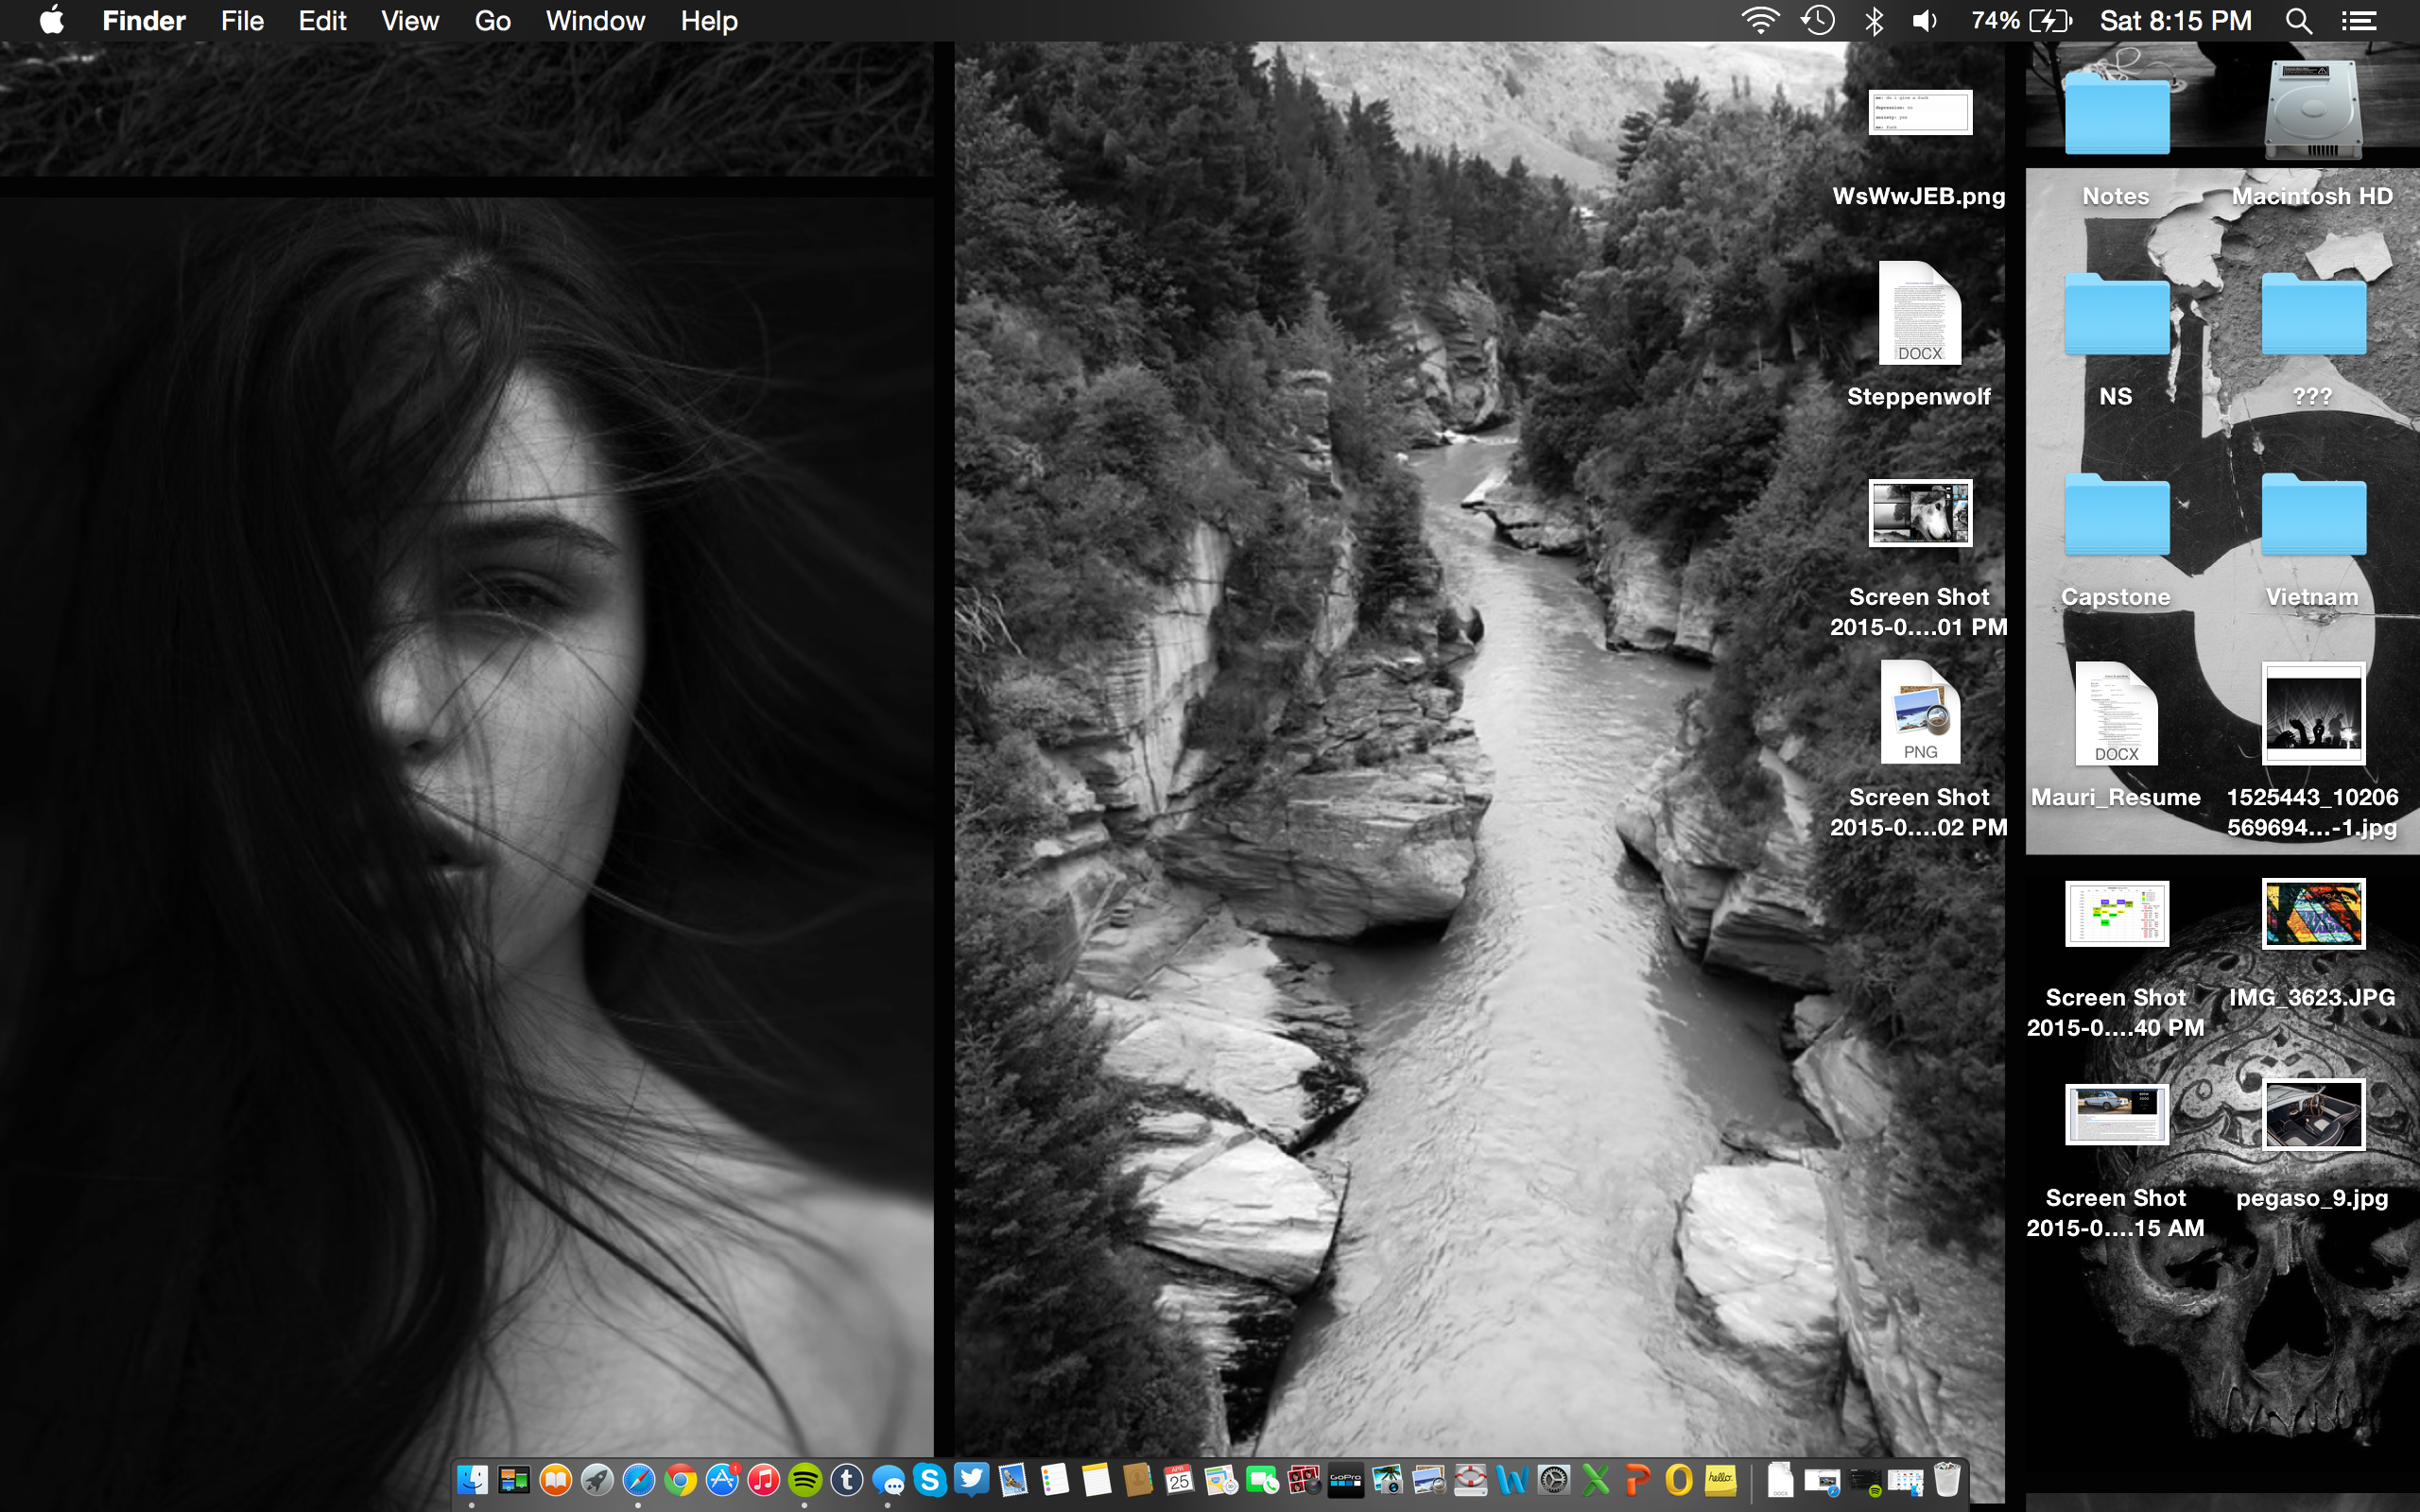Select the Macintosh HD drive icon

point(2312,108)
